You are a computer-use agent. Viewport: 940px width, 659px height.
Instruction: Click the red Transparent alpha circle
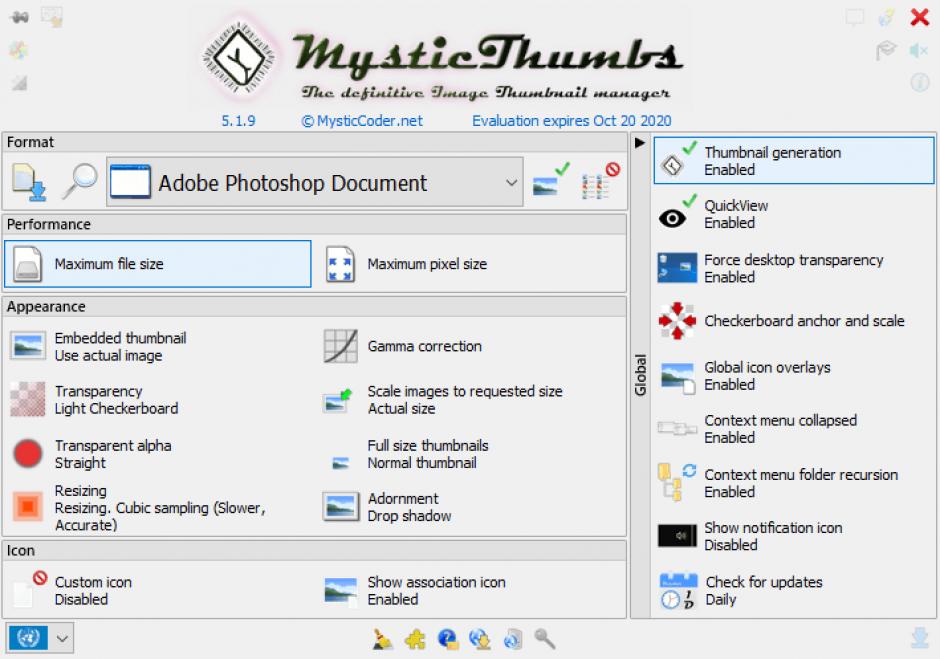coord(28,454)
